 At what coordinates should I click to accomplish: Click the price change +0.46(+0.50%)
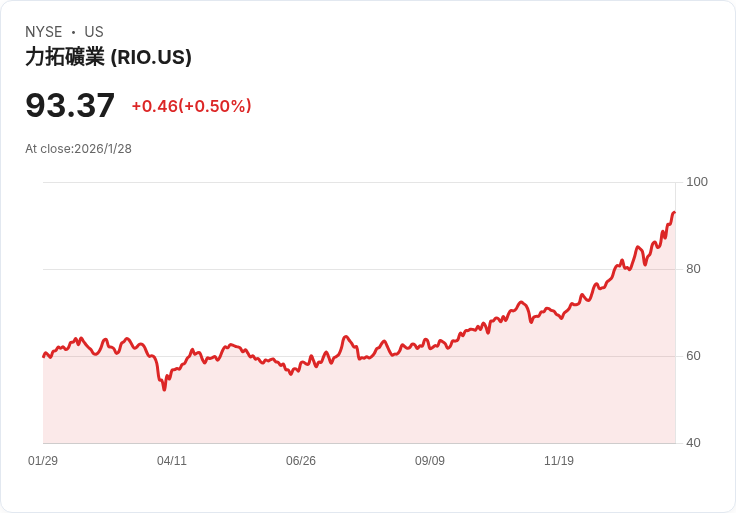tap(192, 106)
